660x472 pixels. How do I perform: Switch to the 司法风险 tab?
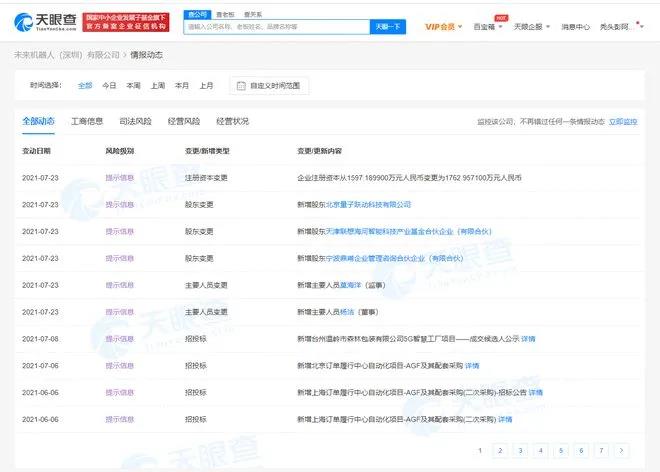coord(135,122)
